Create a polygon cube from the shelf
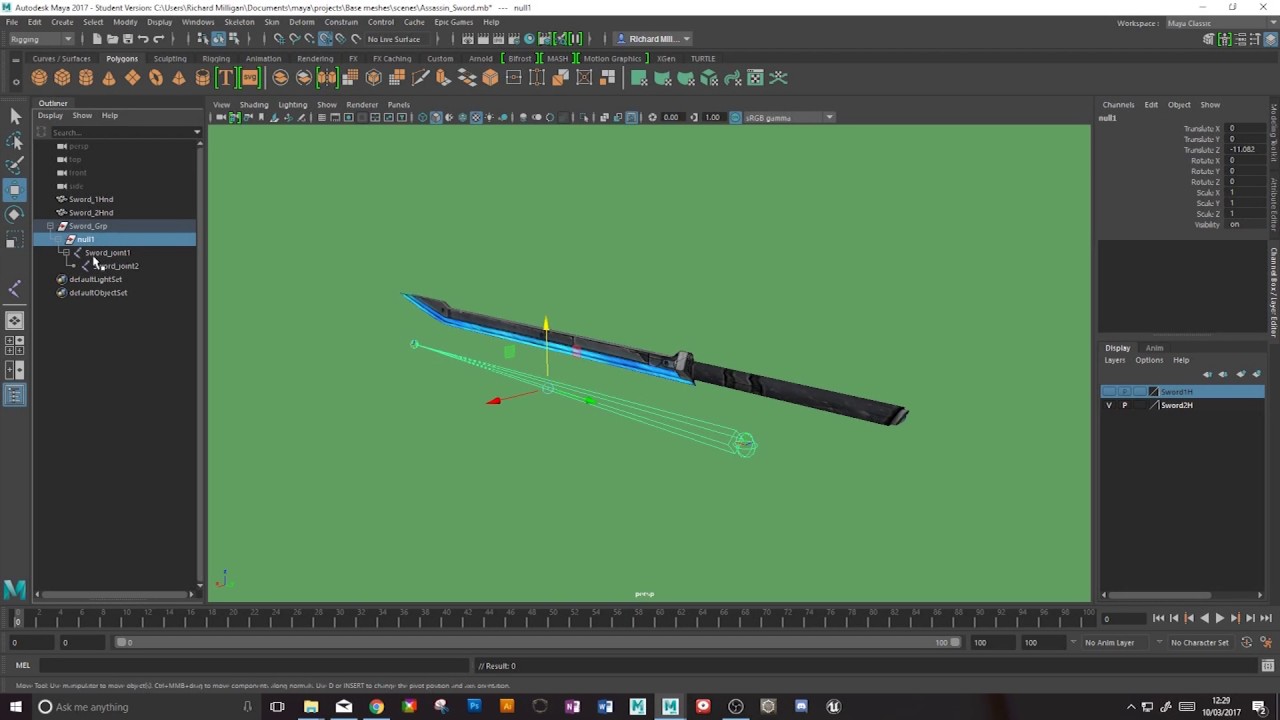Image resolution: width=1280 pixels, height=720 pixels. coord(62,78)
